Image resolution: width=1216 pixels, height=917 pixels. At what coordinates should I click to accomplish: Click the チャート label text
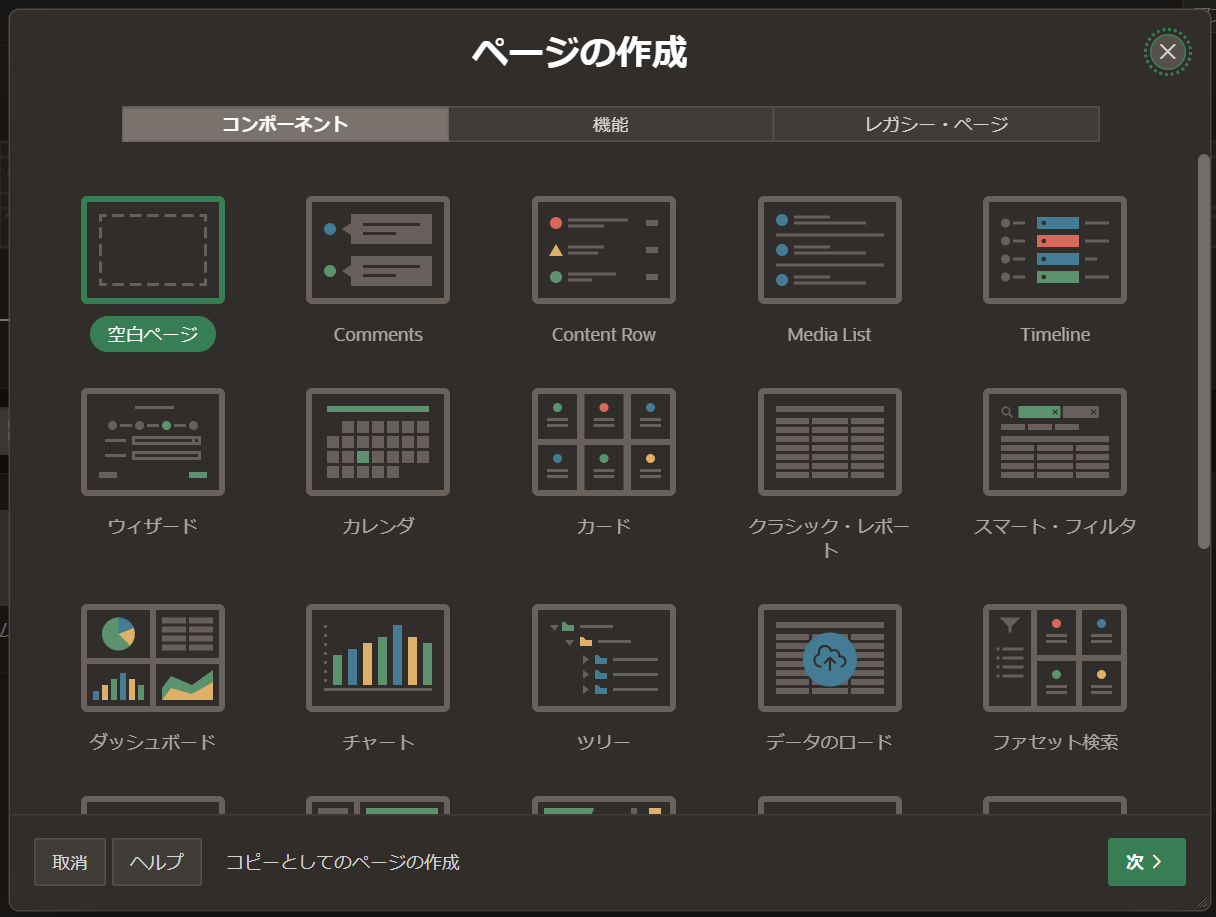click(378, 742)
